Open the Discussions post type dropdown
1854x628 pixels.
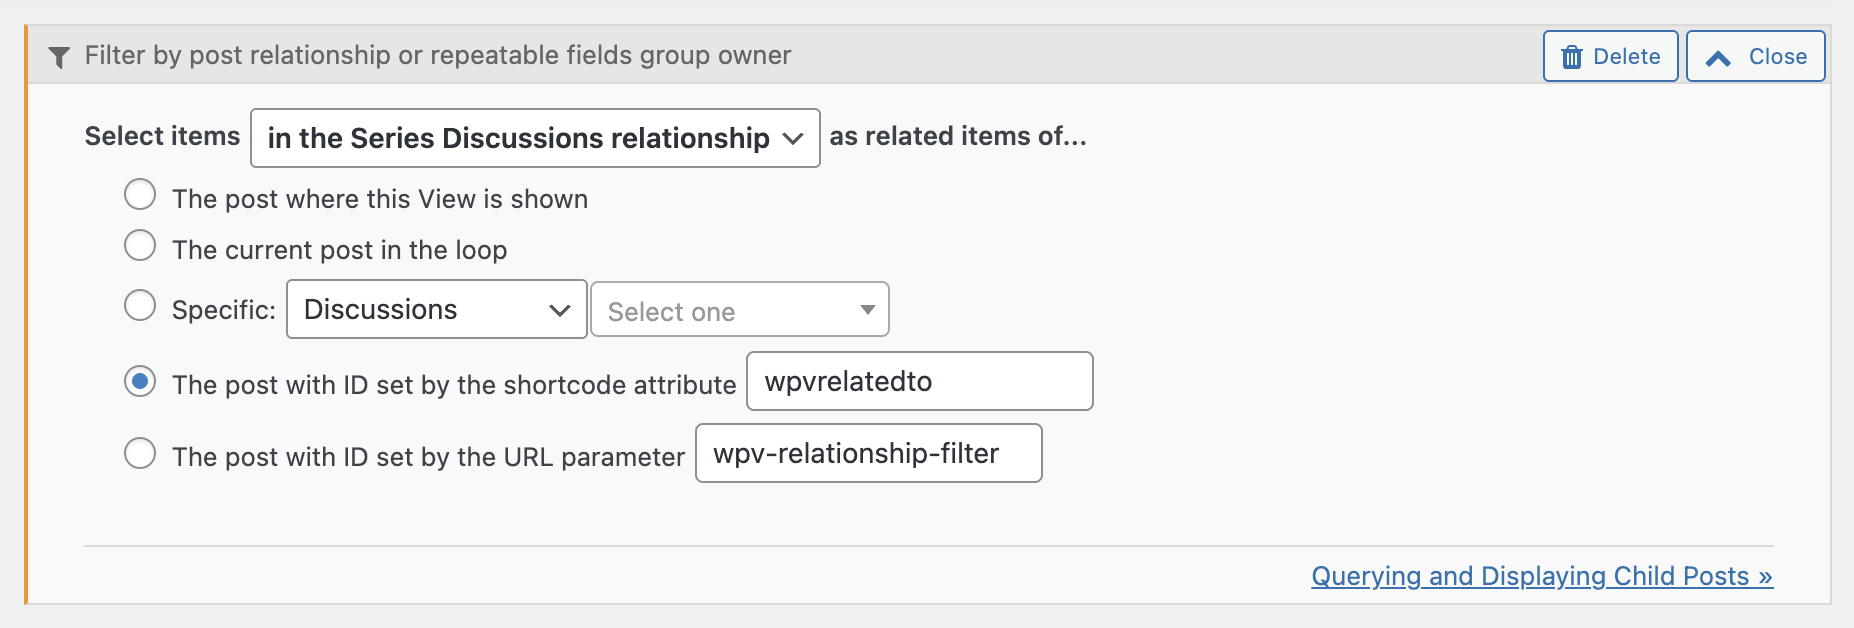436,310
